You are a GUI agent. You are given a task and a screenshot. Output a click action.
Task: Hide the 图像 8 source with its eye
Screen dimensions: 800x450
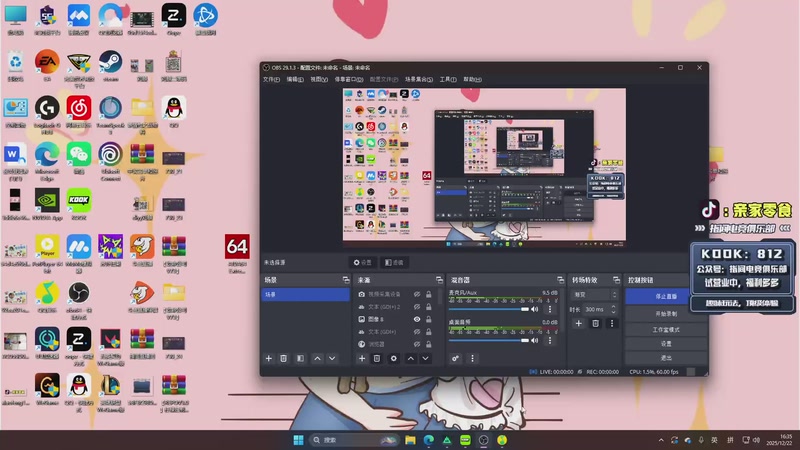coord(417,319)
